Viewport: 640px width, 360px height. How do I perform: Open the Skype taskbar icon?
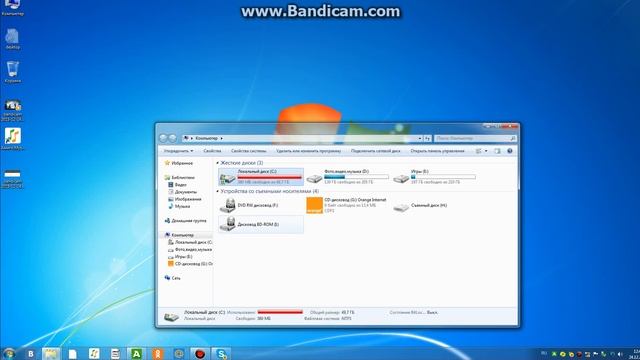[221, 354]
